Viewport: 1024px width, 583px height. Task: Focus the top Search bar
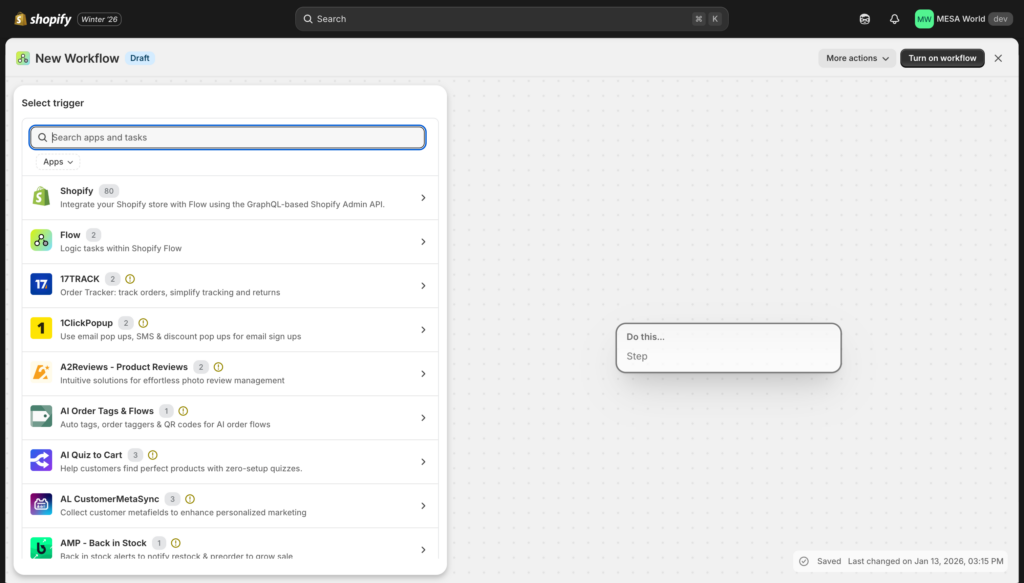(511, 19)
